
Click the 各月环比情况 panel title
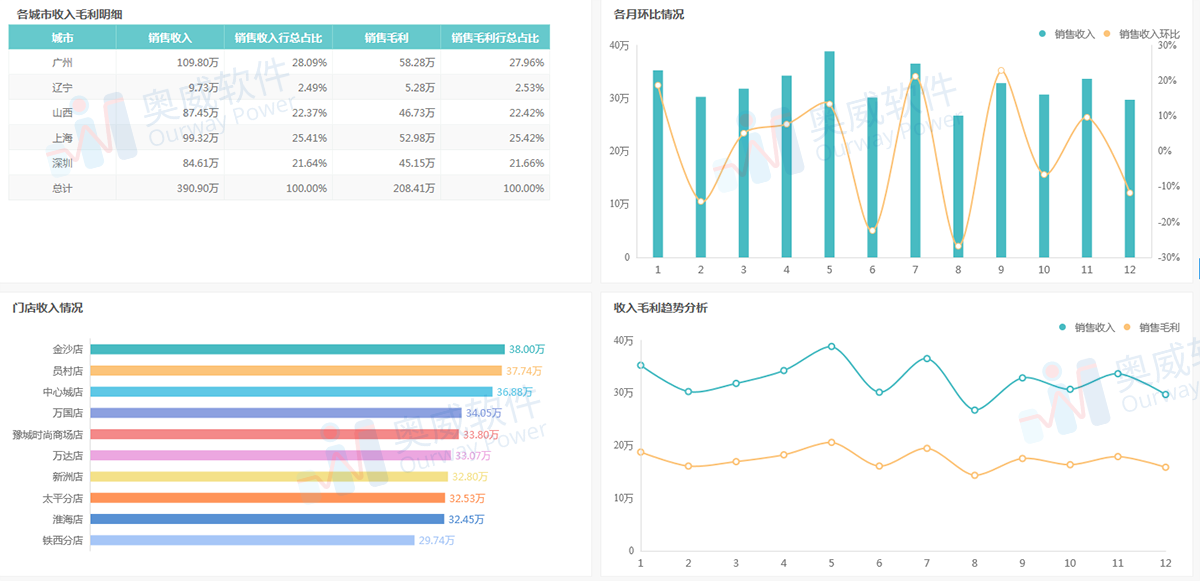pyautogui.click(x=649, y=14)
